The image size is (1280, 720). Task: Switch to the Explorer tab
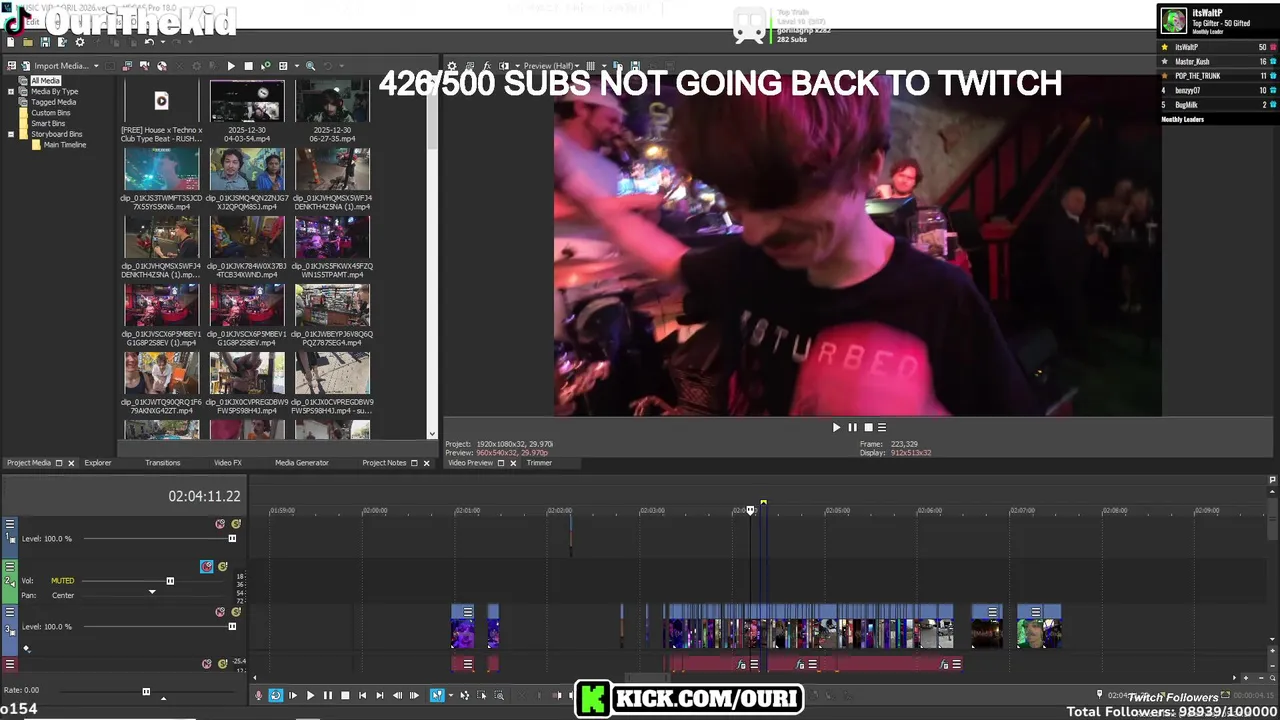[98, 463]
